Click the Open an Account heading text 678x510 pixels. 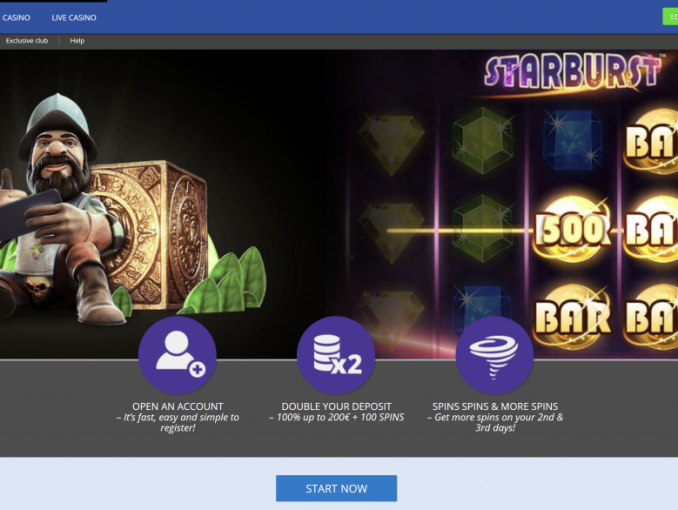(x=178, y=407)
